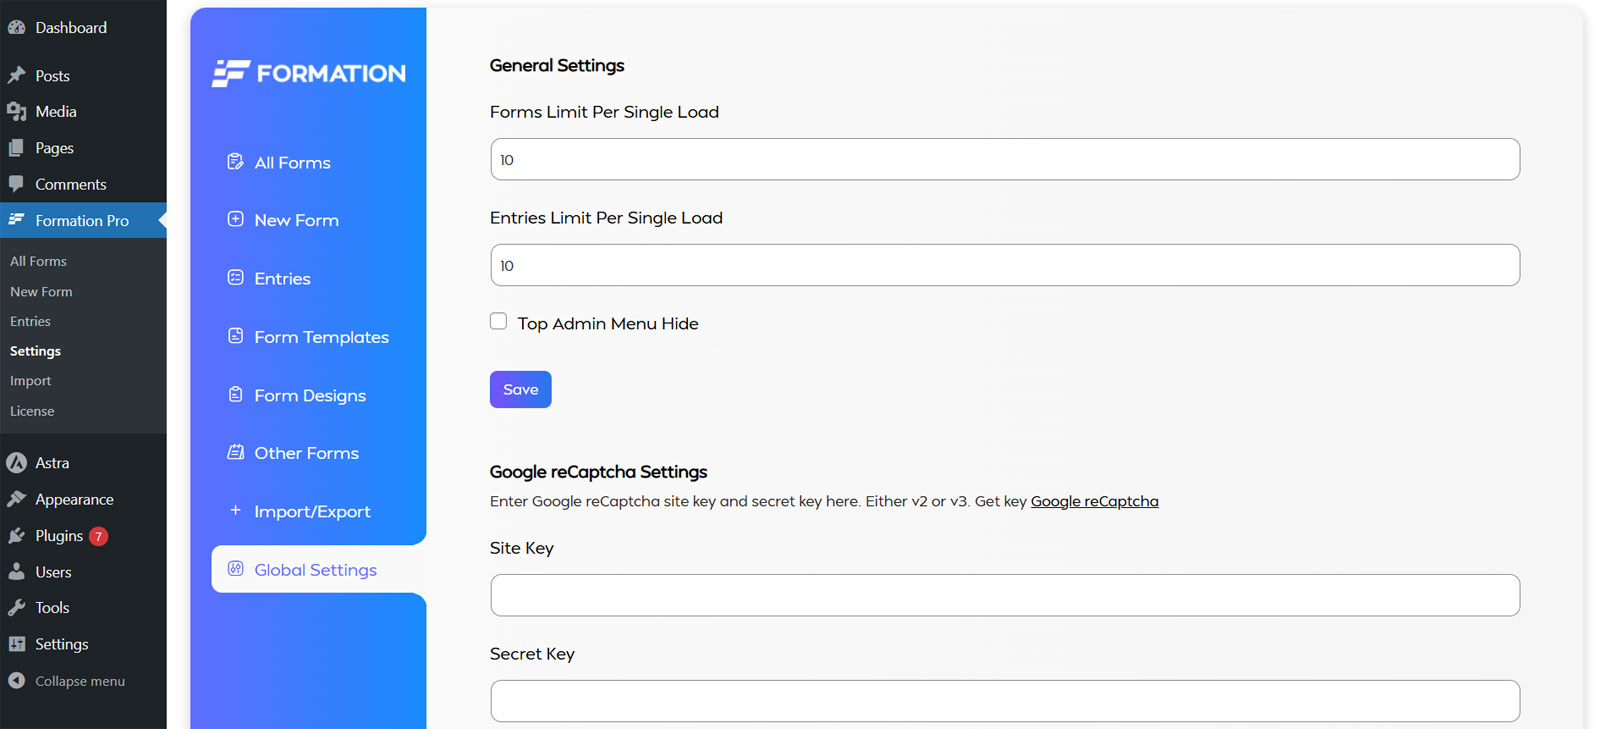Click the Users person icon
The image size is (1600, 729).
pos(17,572)
